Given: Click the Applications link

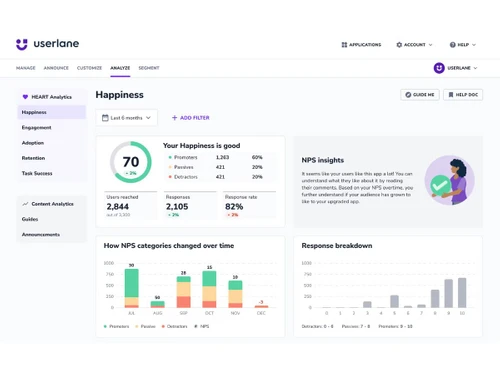Looking at the screenshot, I should 361,45.
